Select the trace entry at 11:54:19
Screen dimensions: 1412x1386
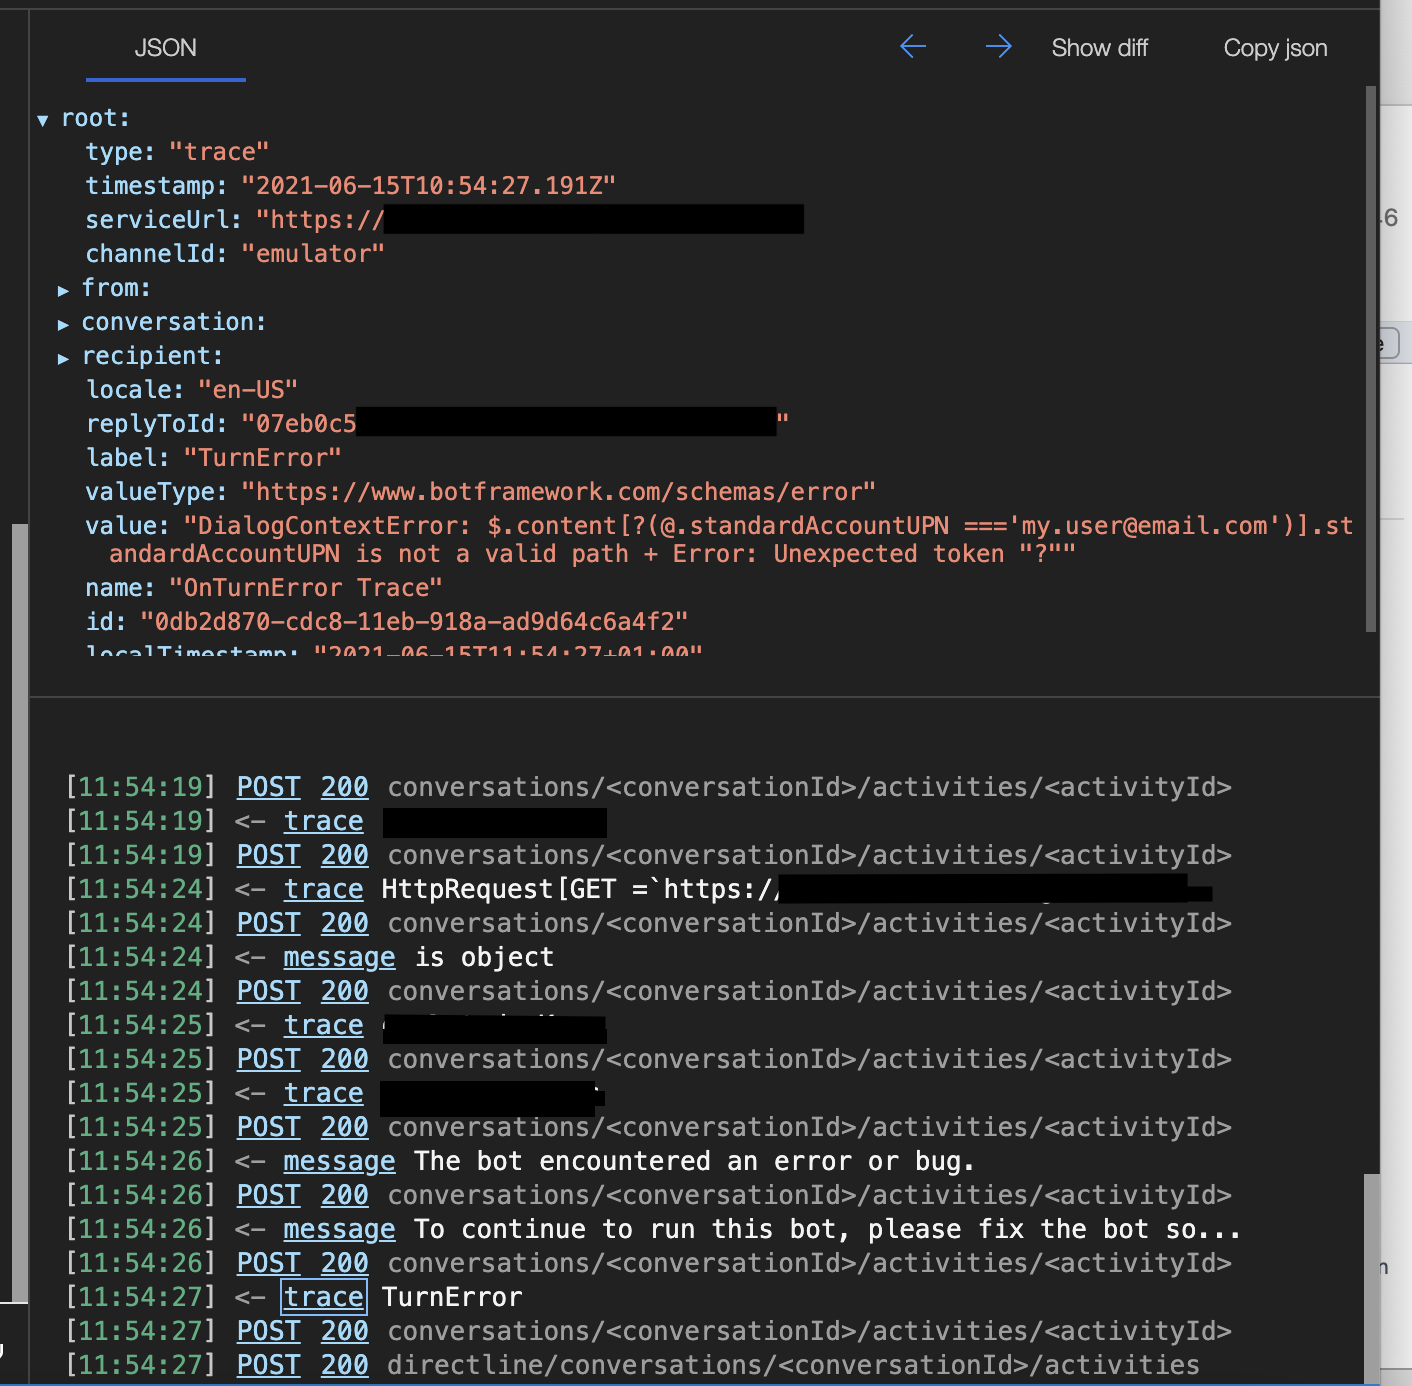click(323, 820)
